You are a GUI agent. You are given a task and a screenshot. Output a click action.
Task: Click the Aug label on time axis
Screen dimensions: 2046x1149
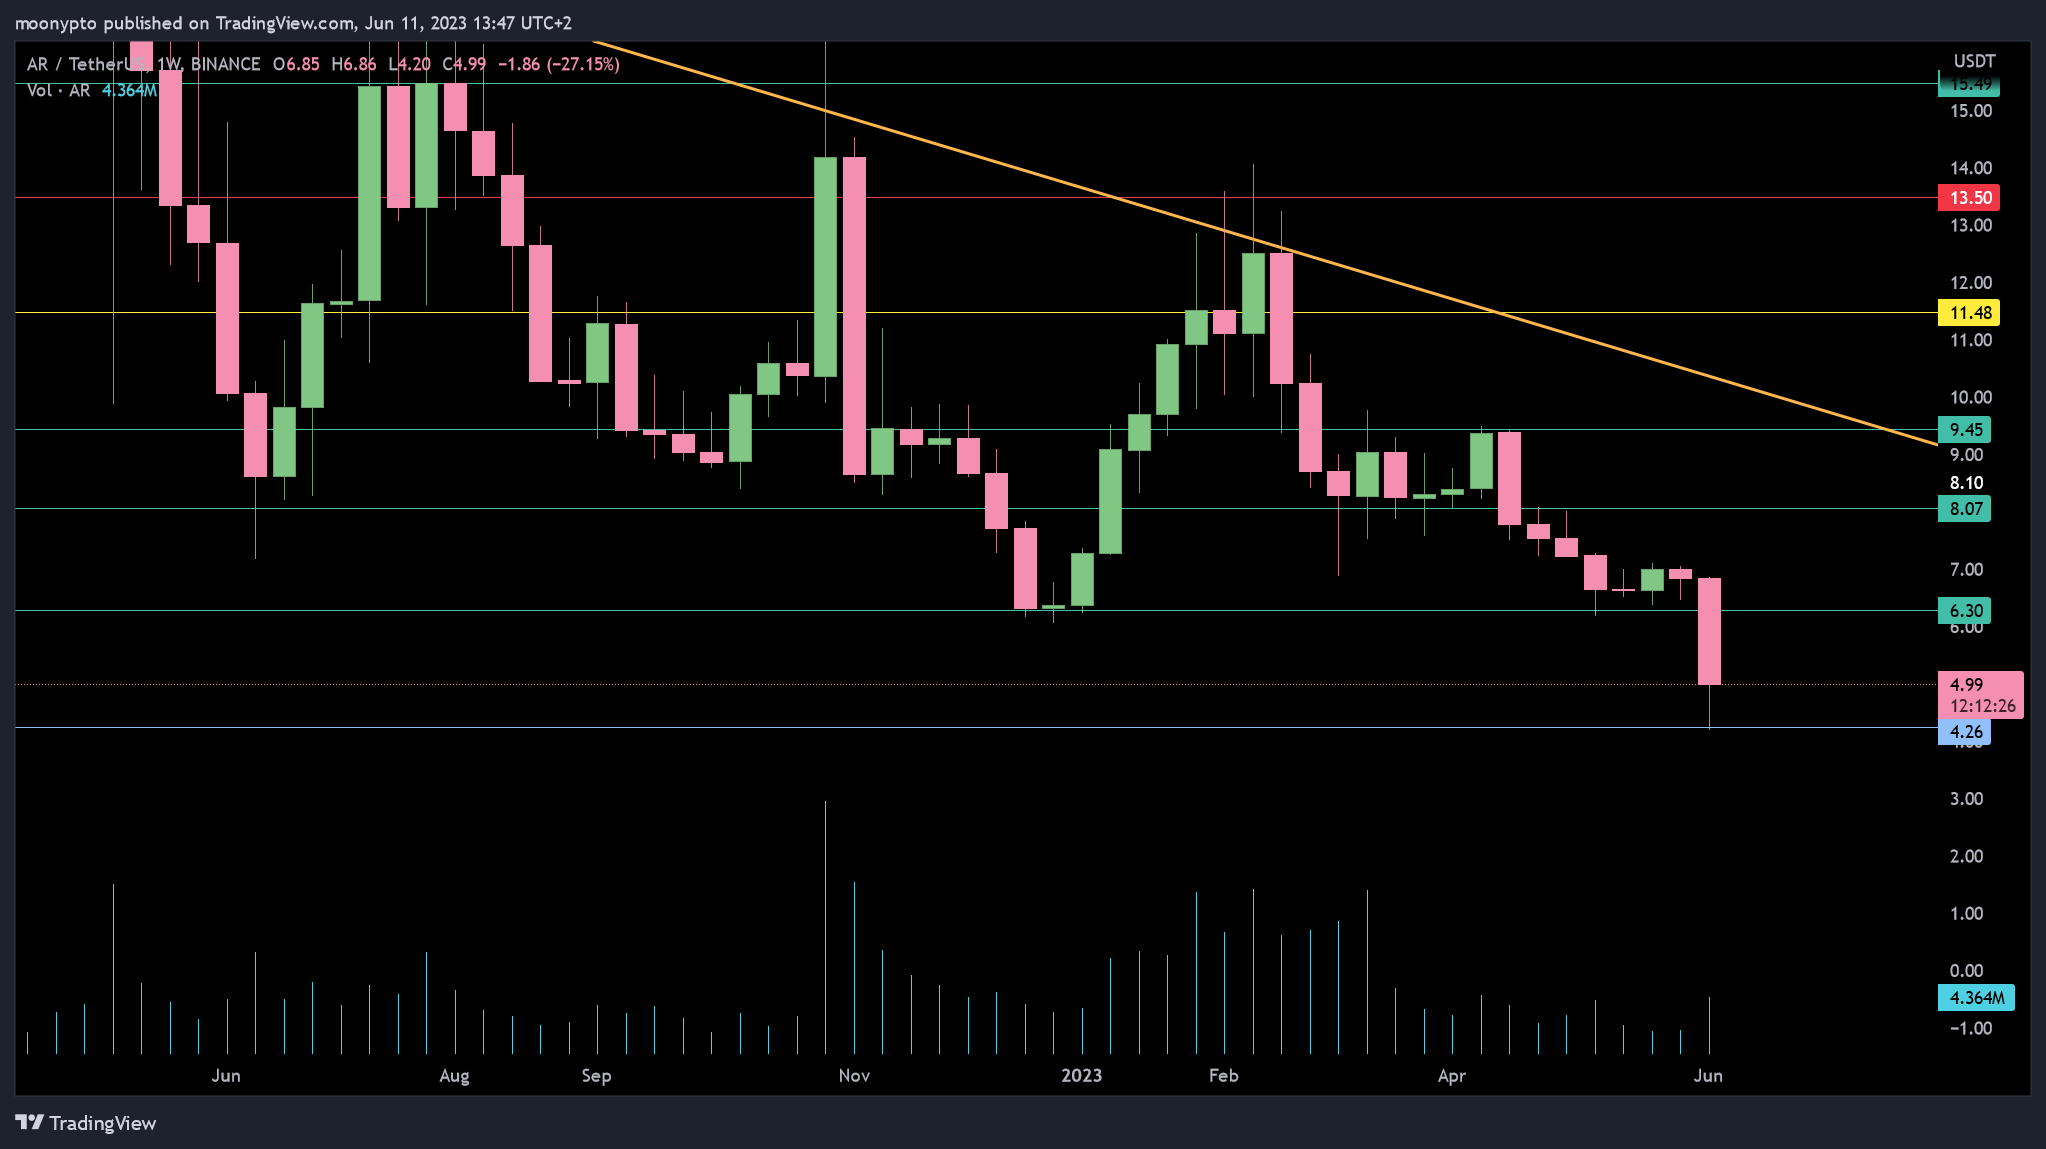(454, 1075)
